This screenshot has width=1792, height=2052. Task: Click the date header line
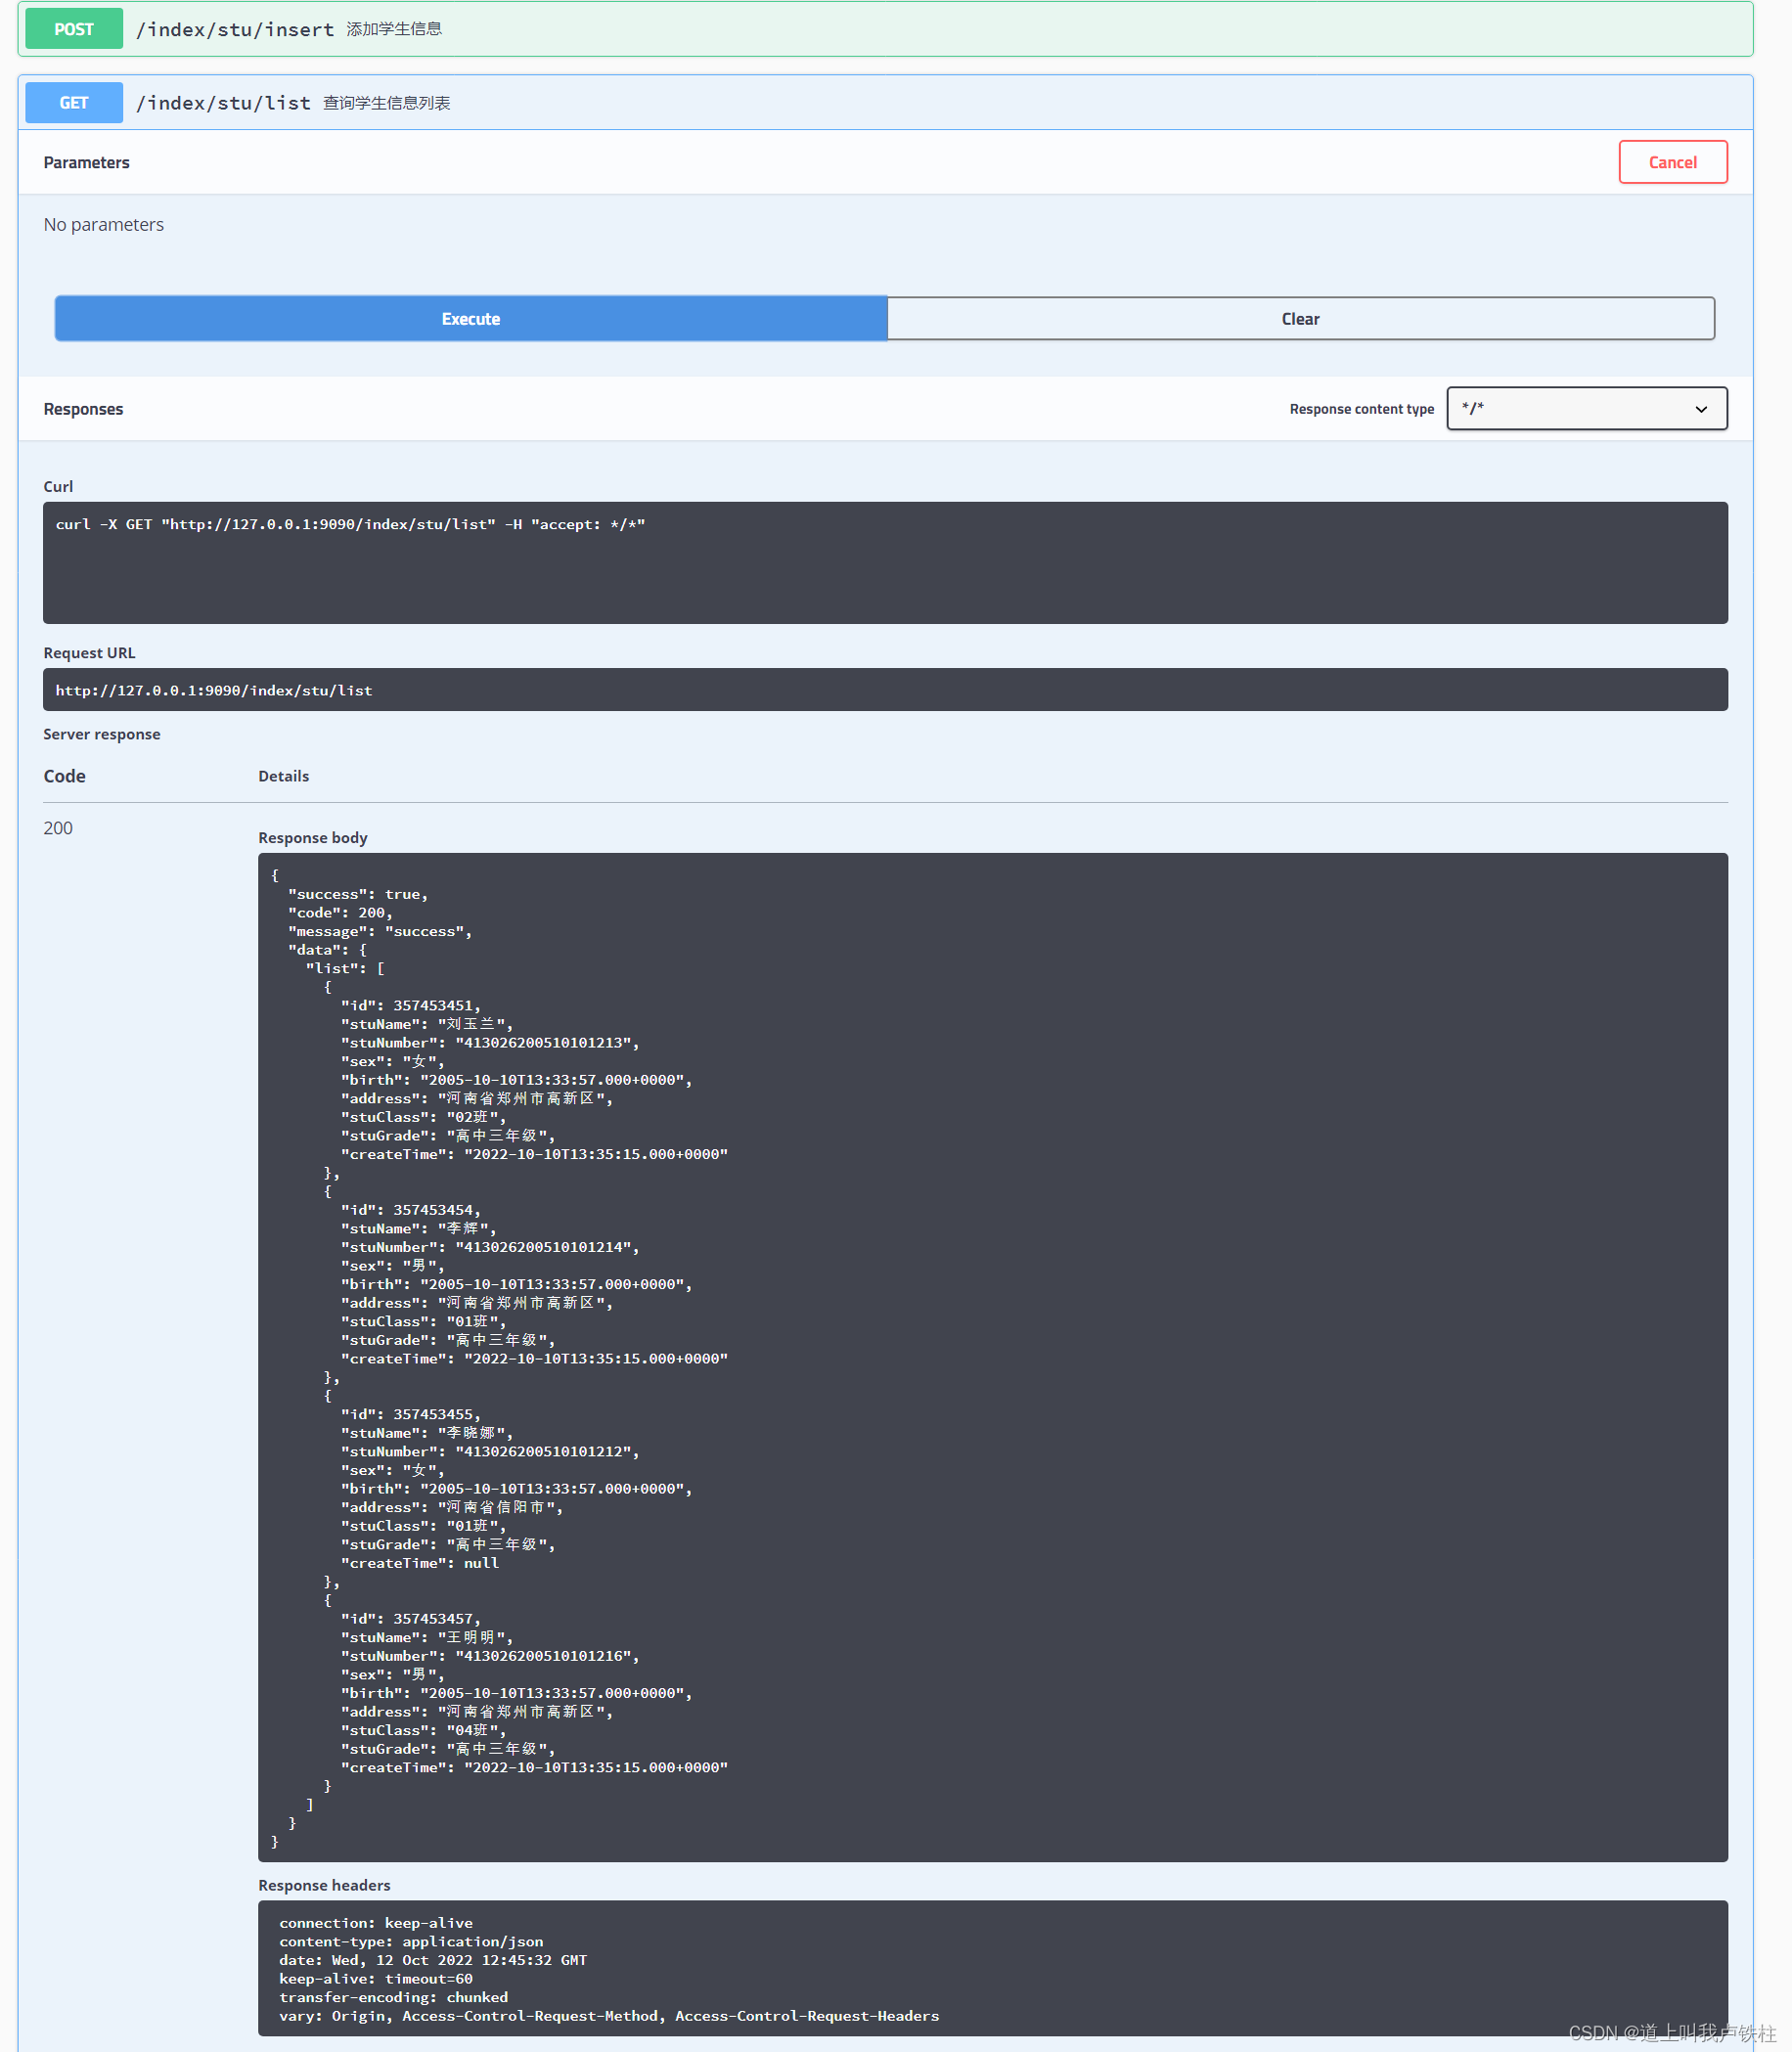tap(433, 1960)
